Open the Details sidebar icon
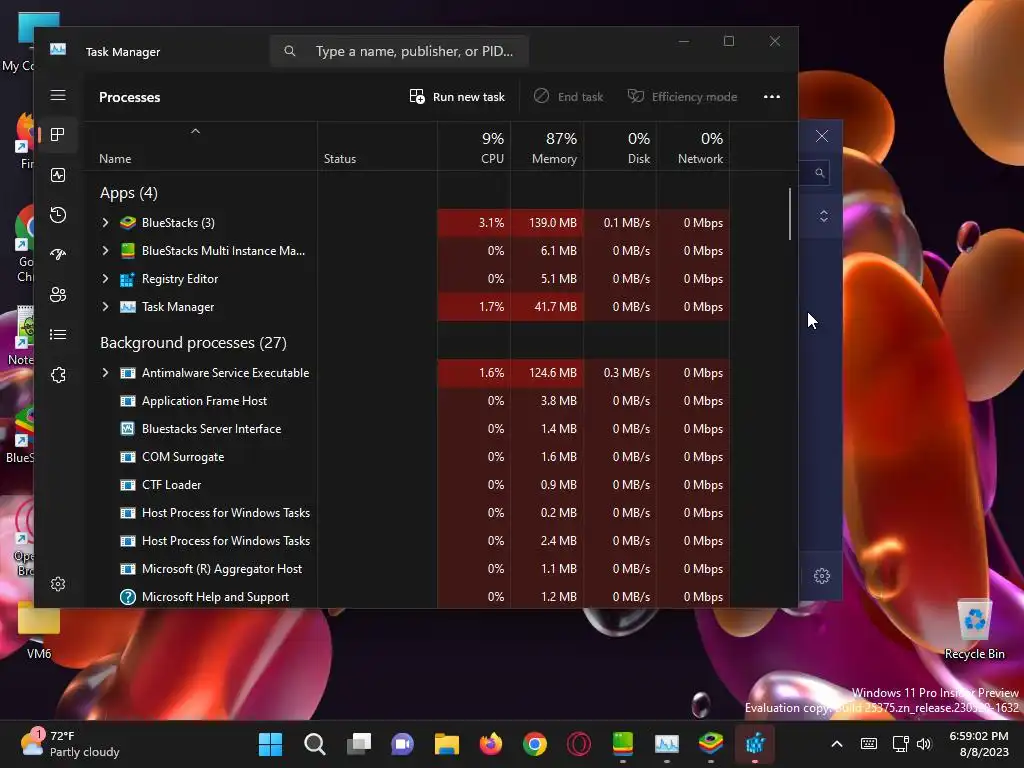The height and width of the screenshot is (768, 1024). 58,334
